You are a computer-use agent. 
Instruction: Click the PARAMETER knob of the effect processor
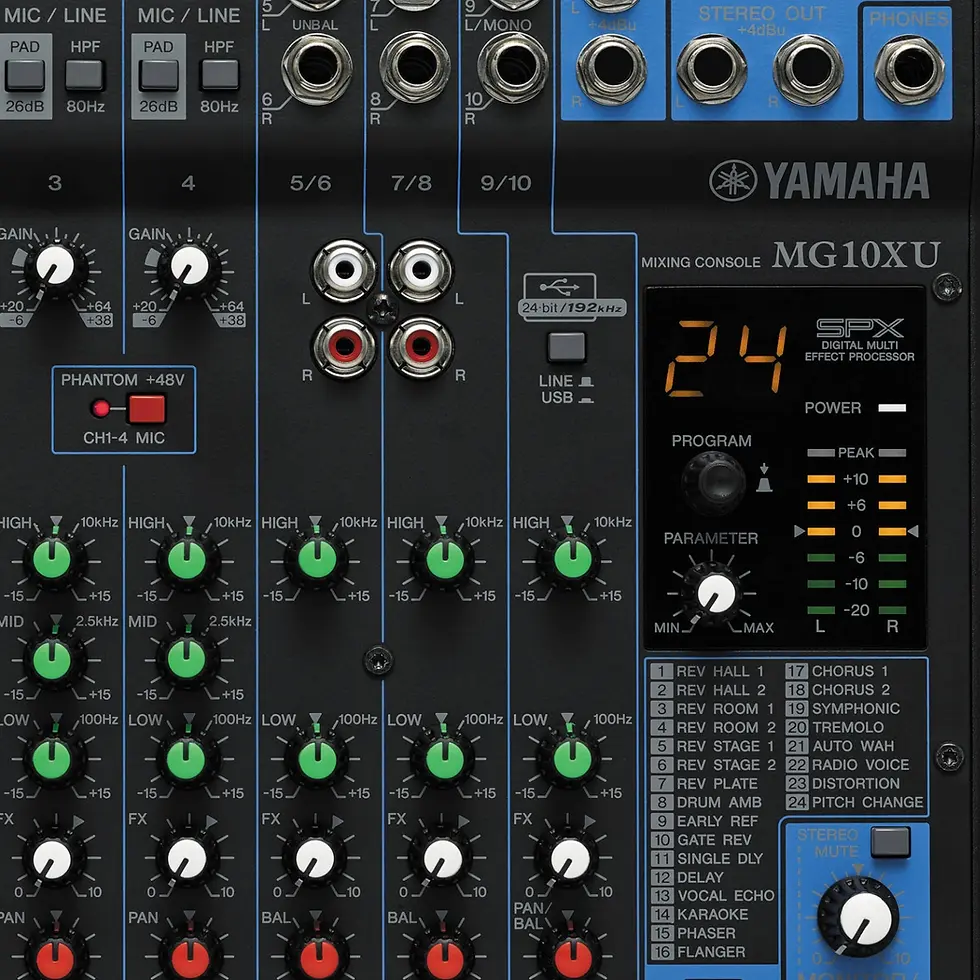715,593
